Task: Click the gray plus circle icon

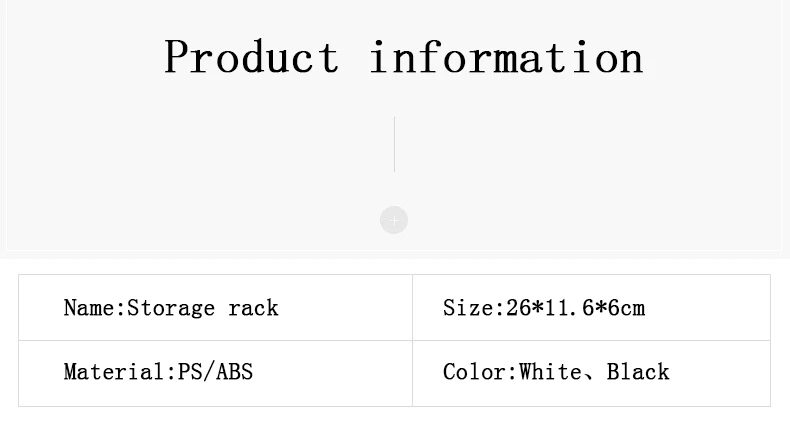Action: pos(394,220)
